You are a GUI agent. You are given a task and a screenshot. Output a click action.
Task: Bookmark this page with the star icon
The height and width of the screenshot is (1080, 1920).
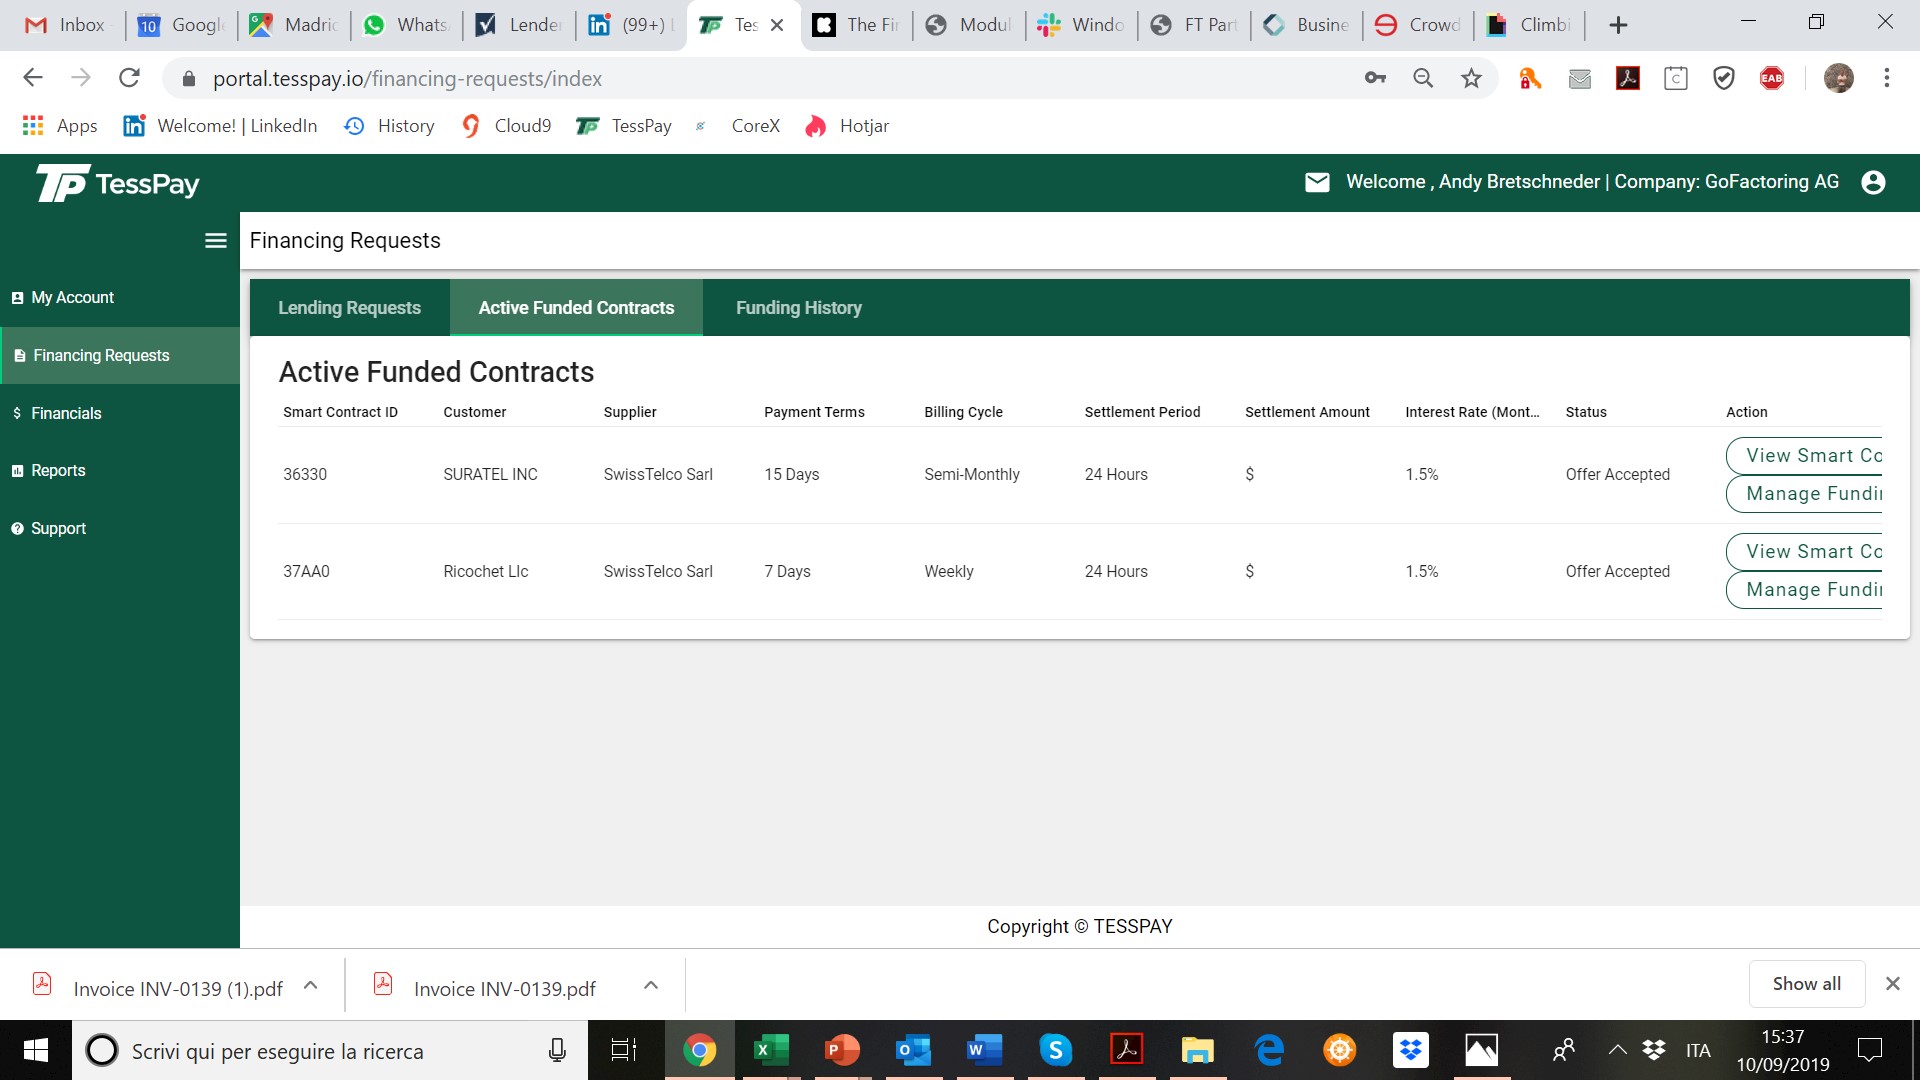(x=1471, y=78)
